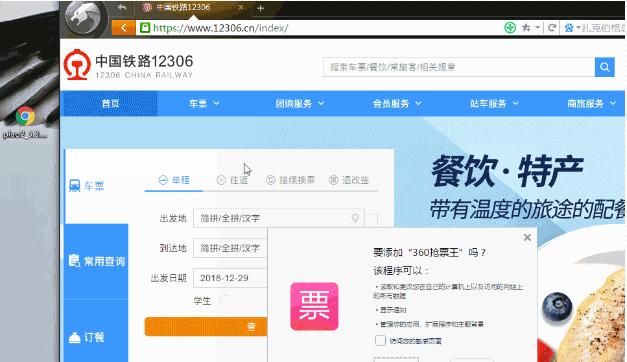Select the 订餐 sidebar item

tap(96, 337)
